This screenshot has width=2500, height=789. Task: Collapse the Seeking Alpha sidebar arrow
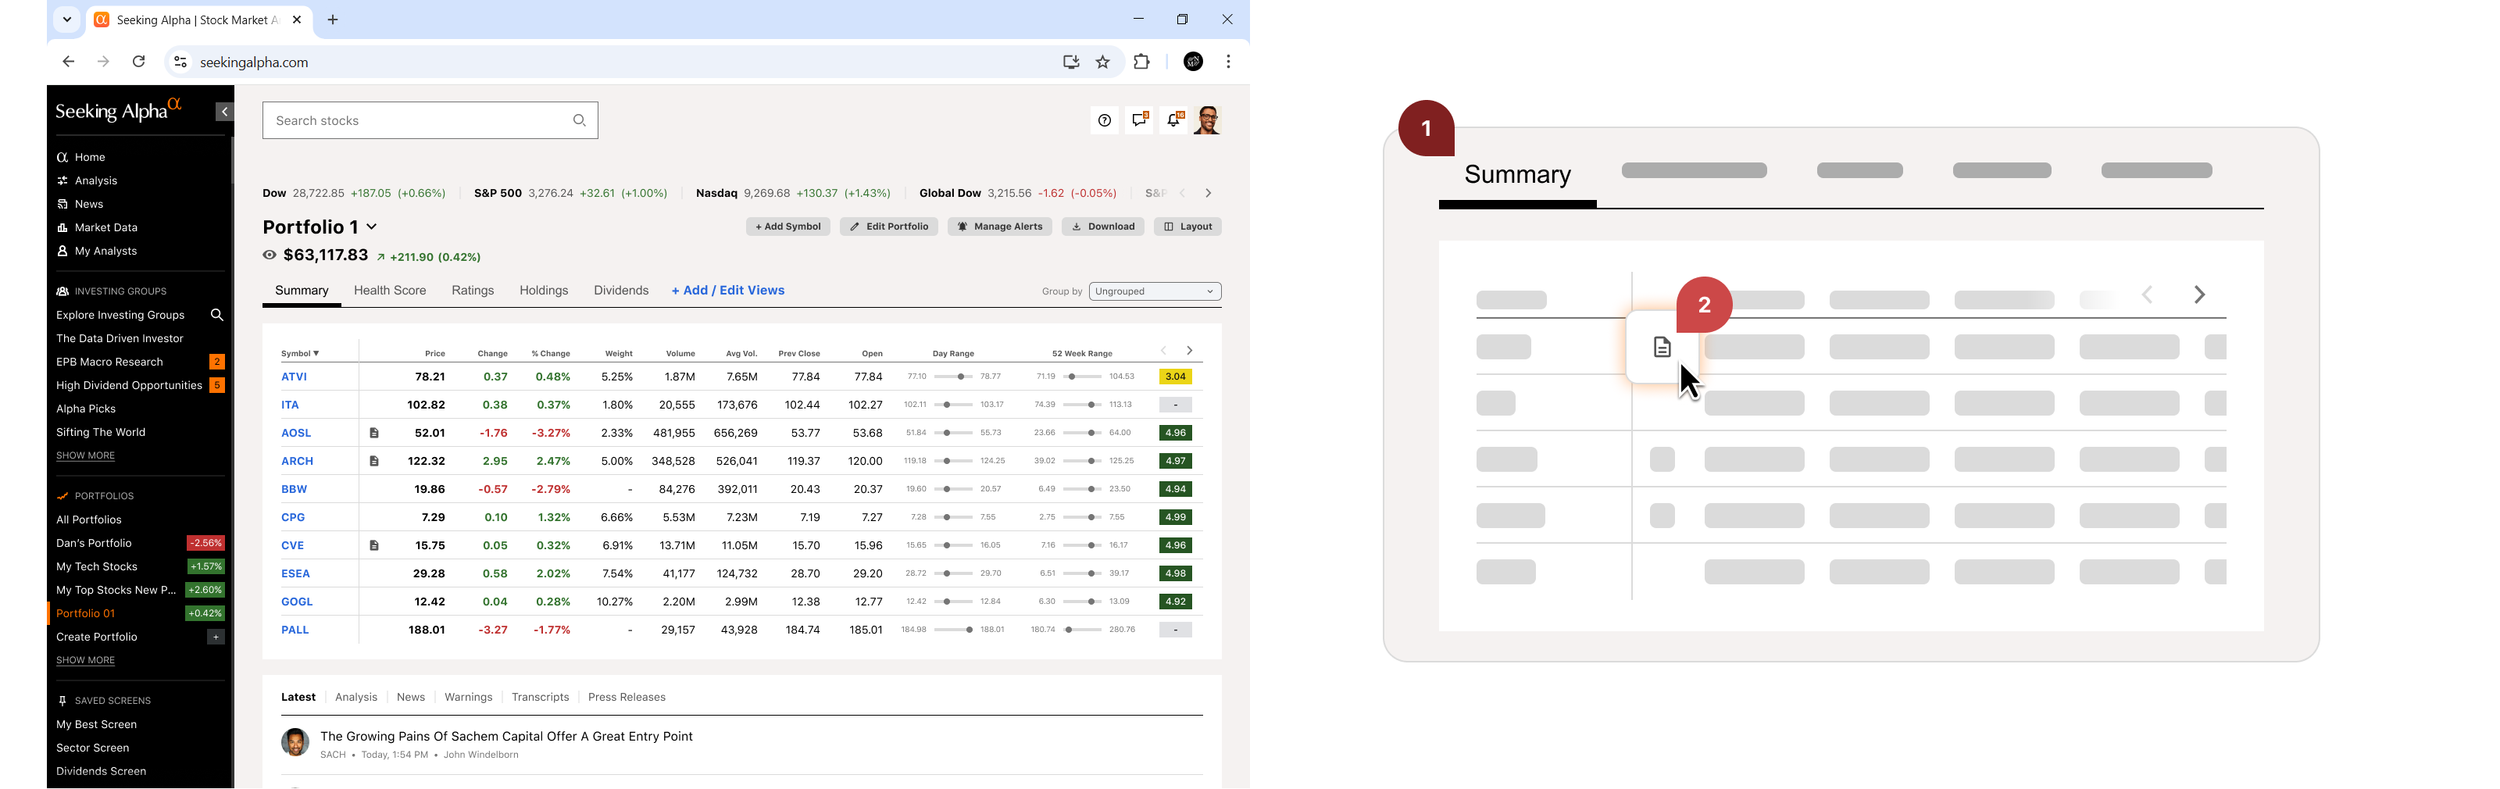224,112
